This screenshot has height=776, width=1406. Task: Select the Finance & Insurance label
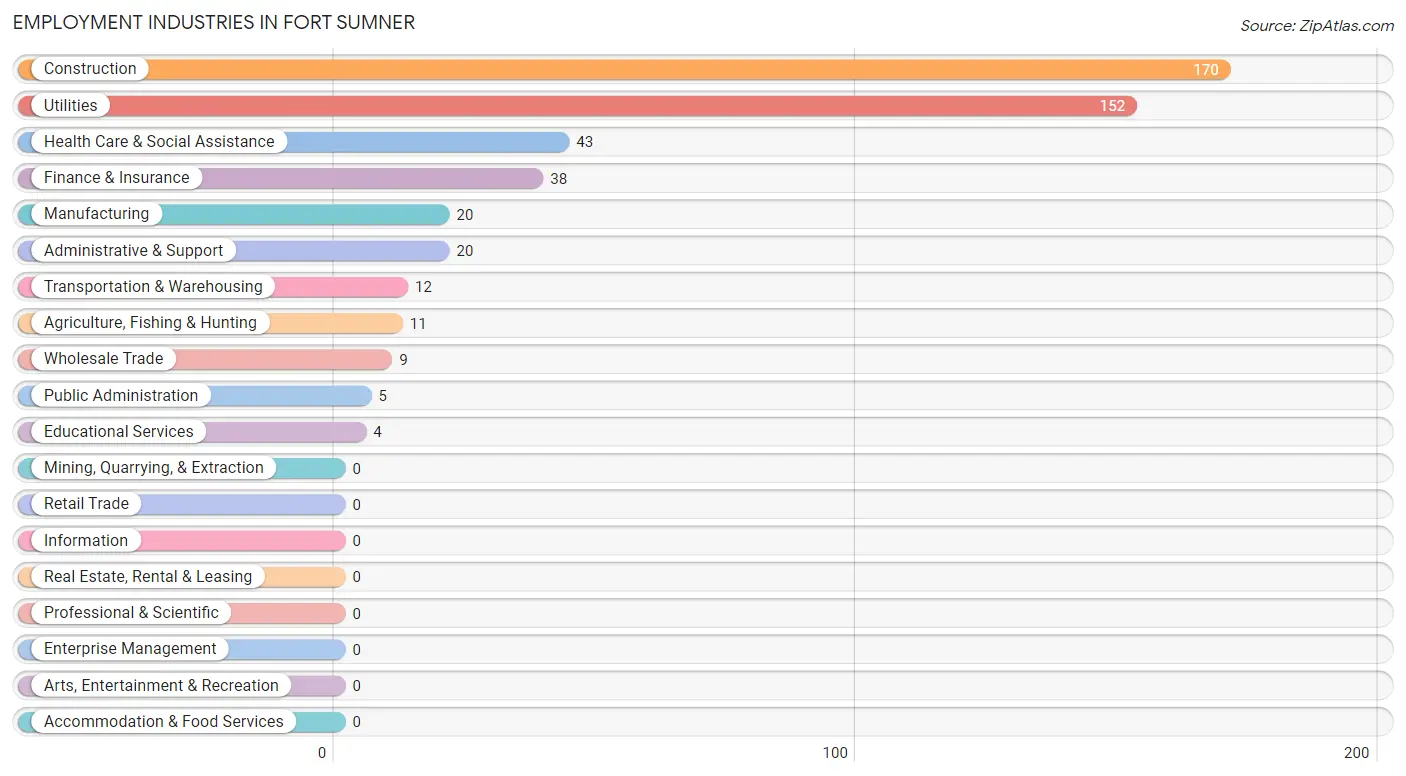coord(117,177)
